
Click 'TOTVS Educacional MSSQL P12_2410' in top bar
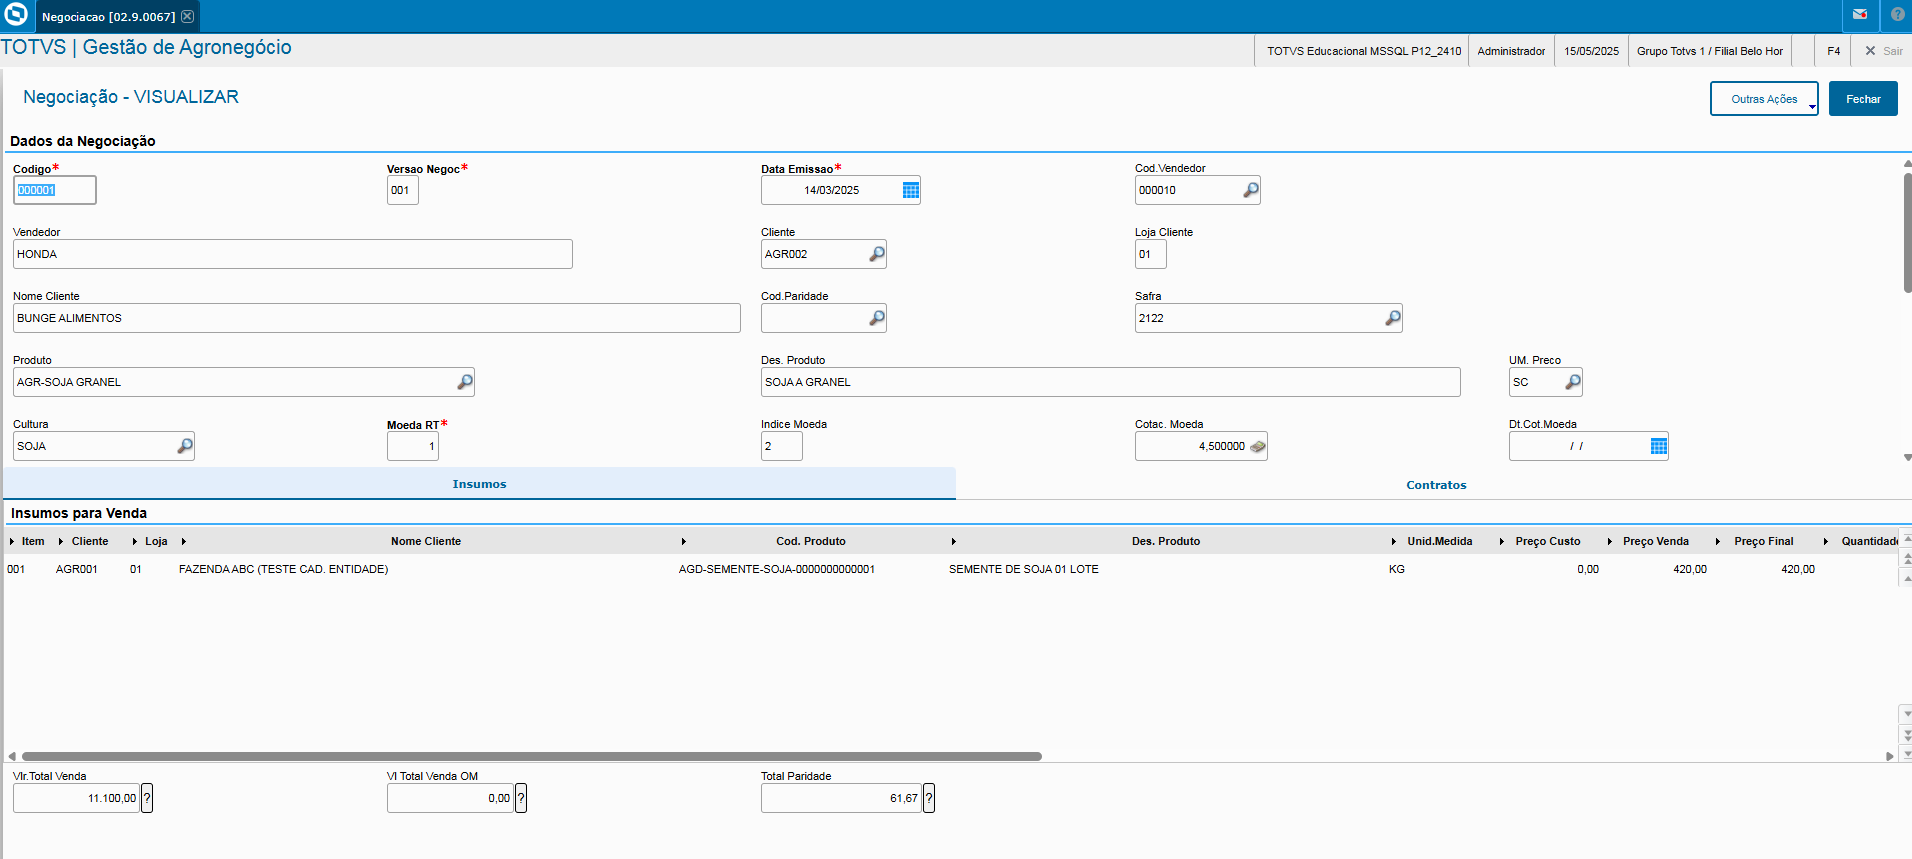[x=1364, y=51]
